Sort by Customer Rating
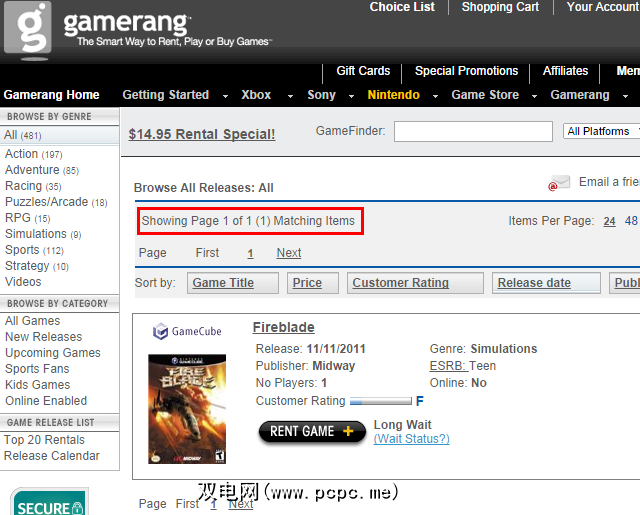 [x=415, y=283]
